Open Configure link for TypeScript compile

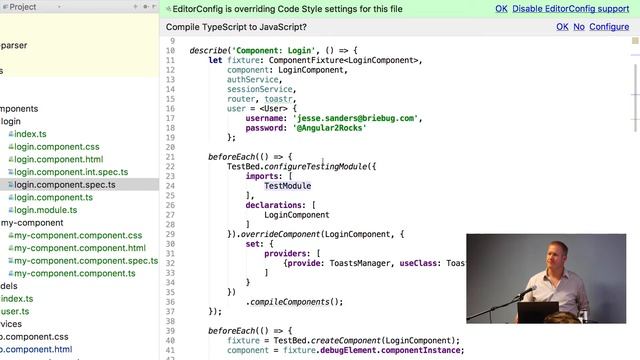tap(609, 27)
